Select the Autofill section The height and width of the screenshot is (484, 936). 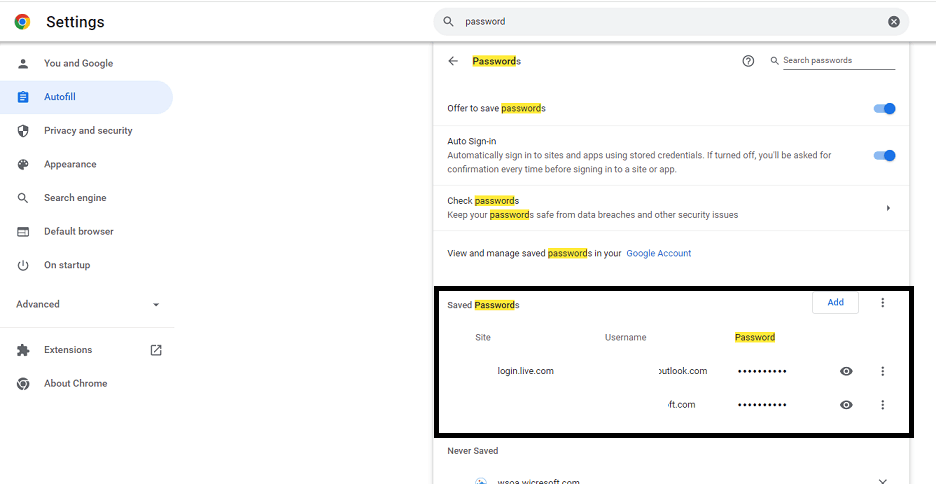coord(86,97)
